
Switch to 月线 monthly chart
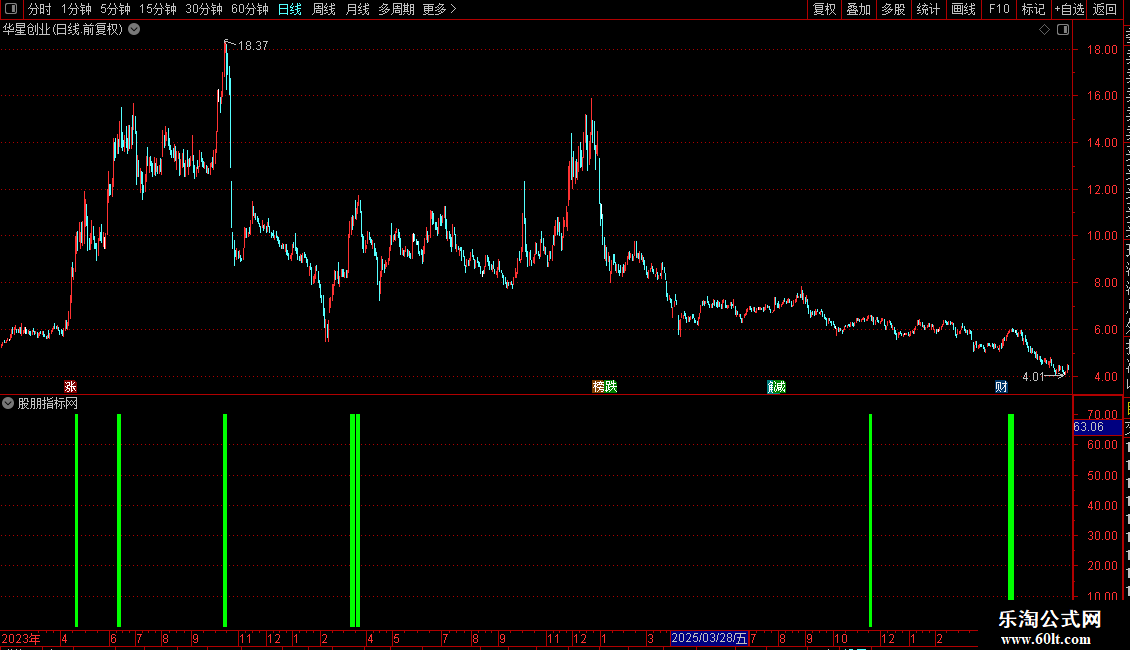pos(357,9)
